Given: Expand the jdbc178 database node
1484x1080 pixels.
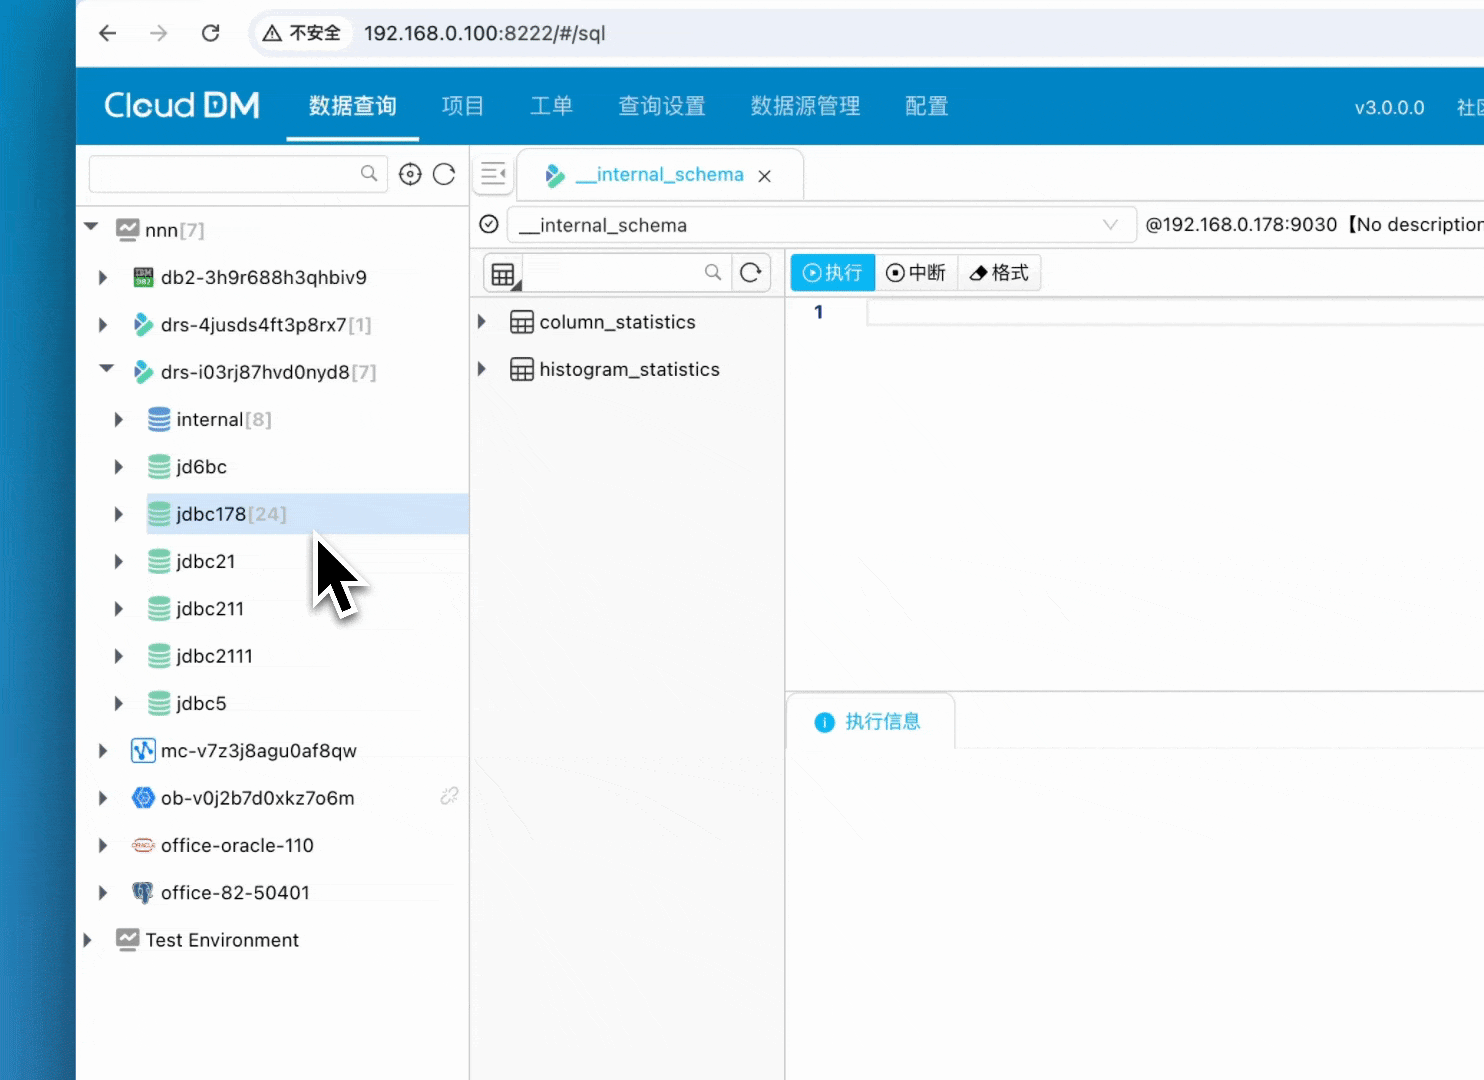Looking at the screenshot, I should 118,514.
